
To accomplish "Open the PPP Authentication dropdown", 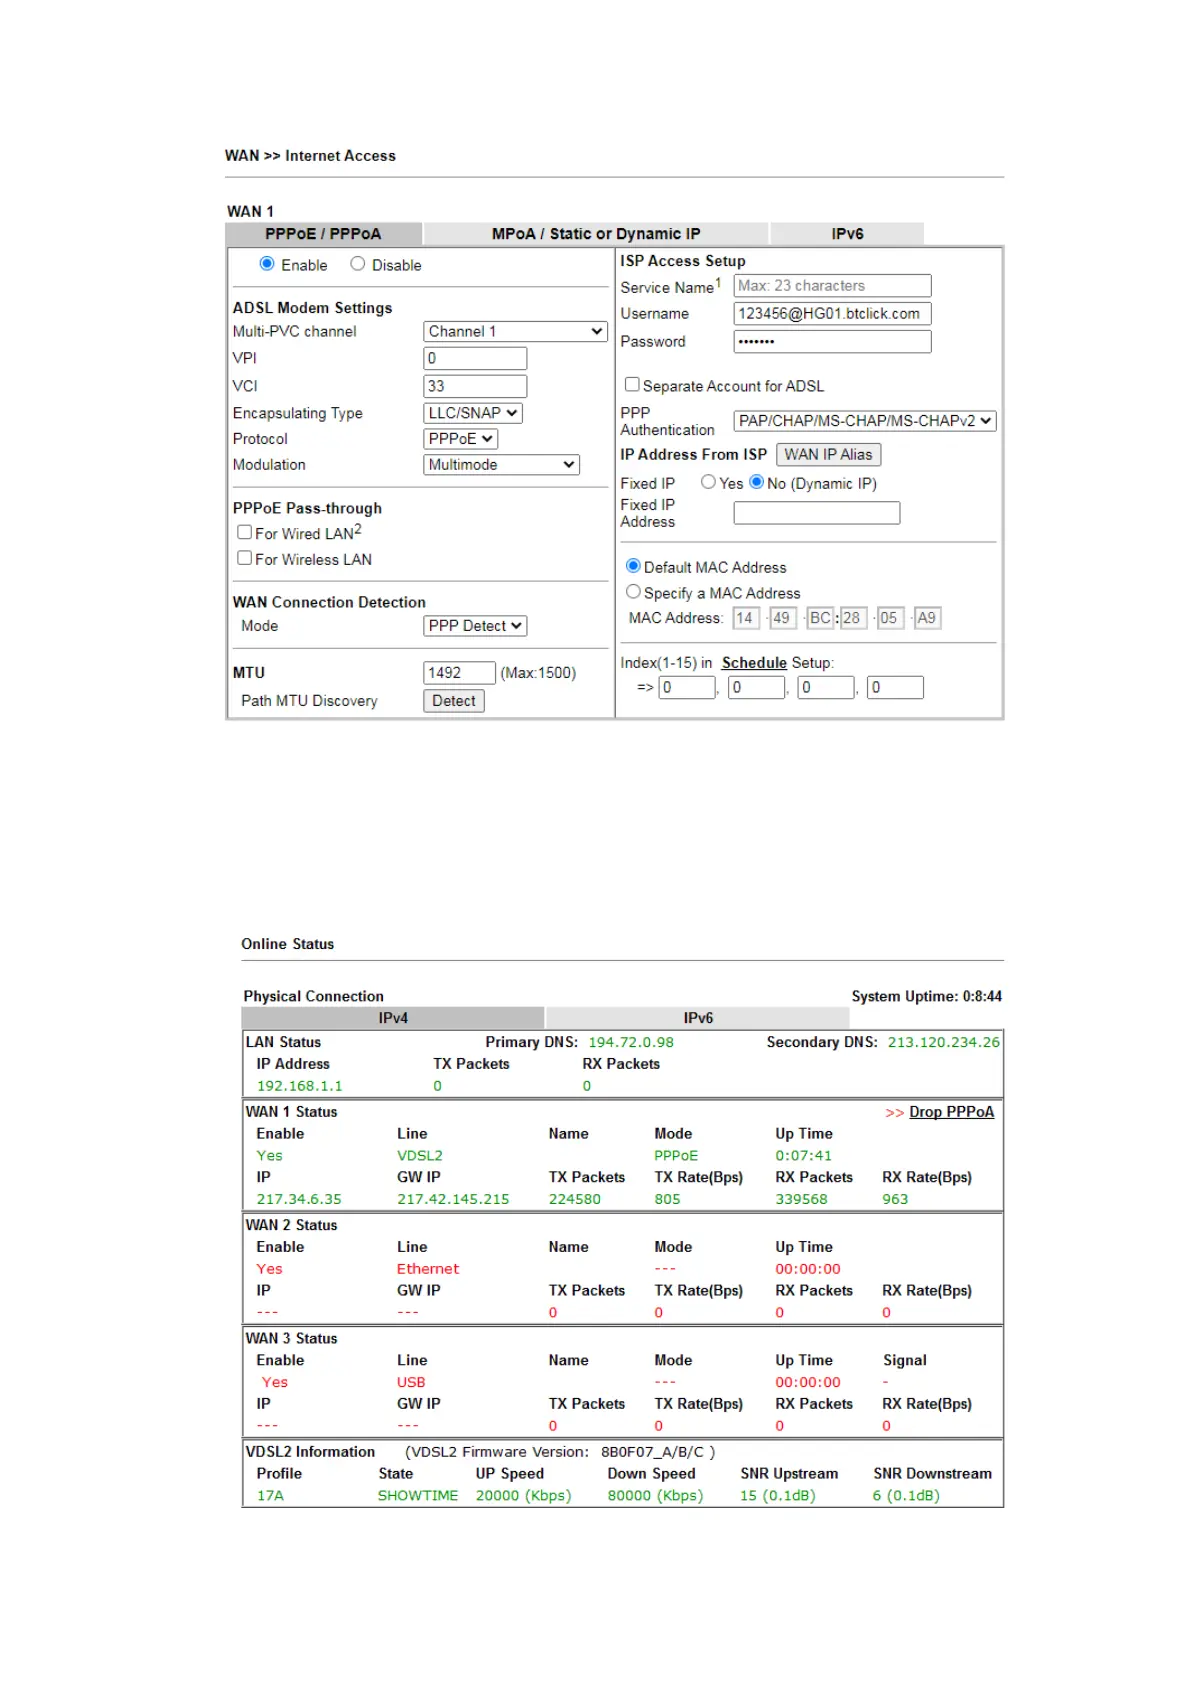I will click(865, 421).
